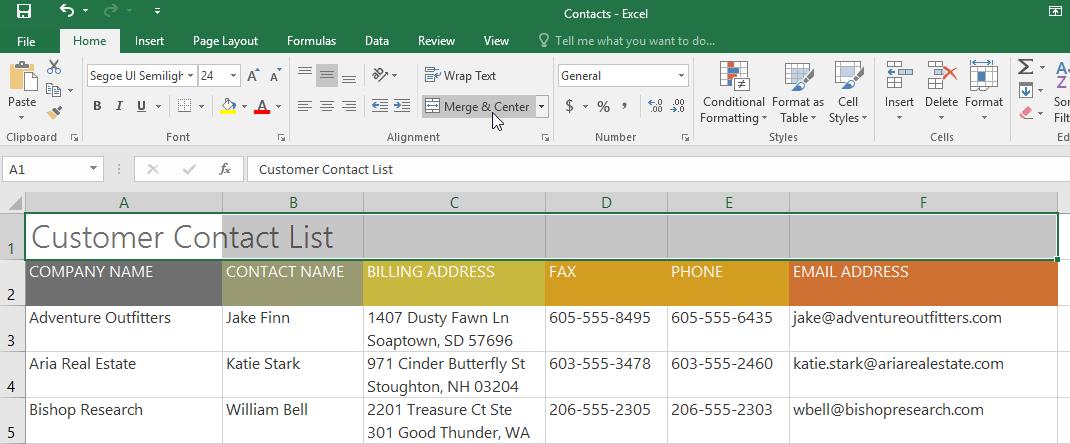Viewport: 1070px width, 444px height.
Task: Open the Conditional Formatting button
Action: [x=734, y=95]
